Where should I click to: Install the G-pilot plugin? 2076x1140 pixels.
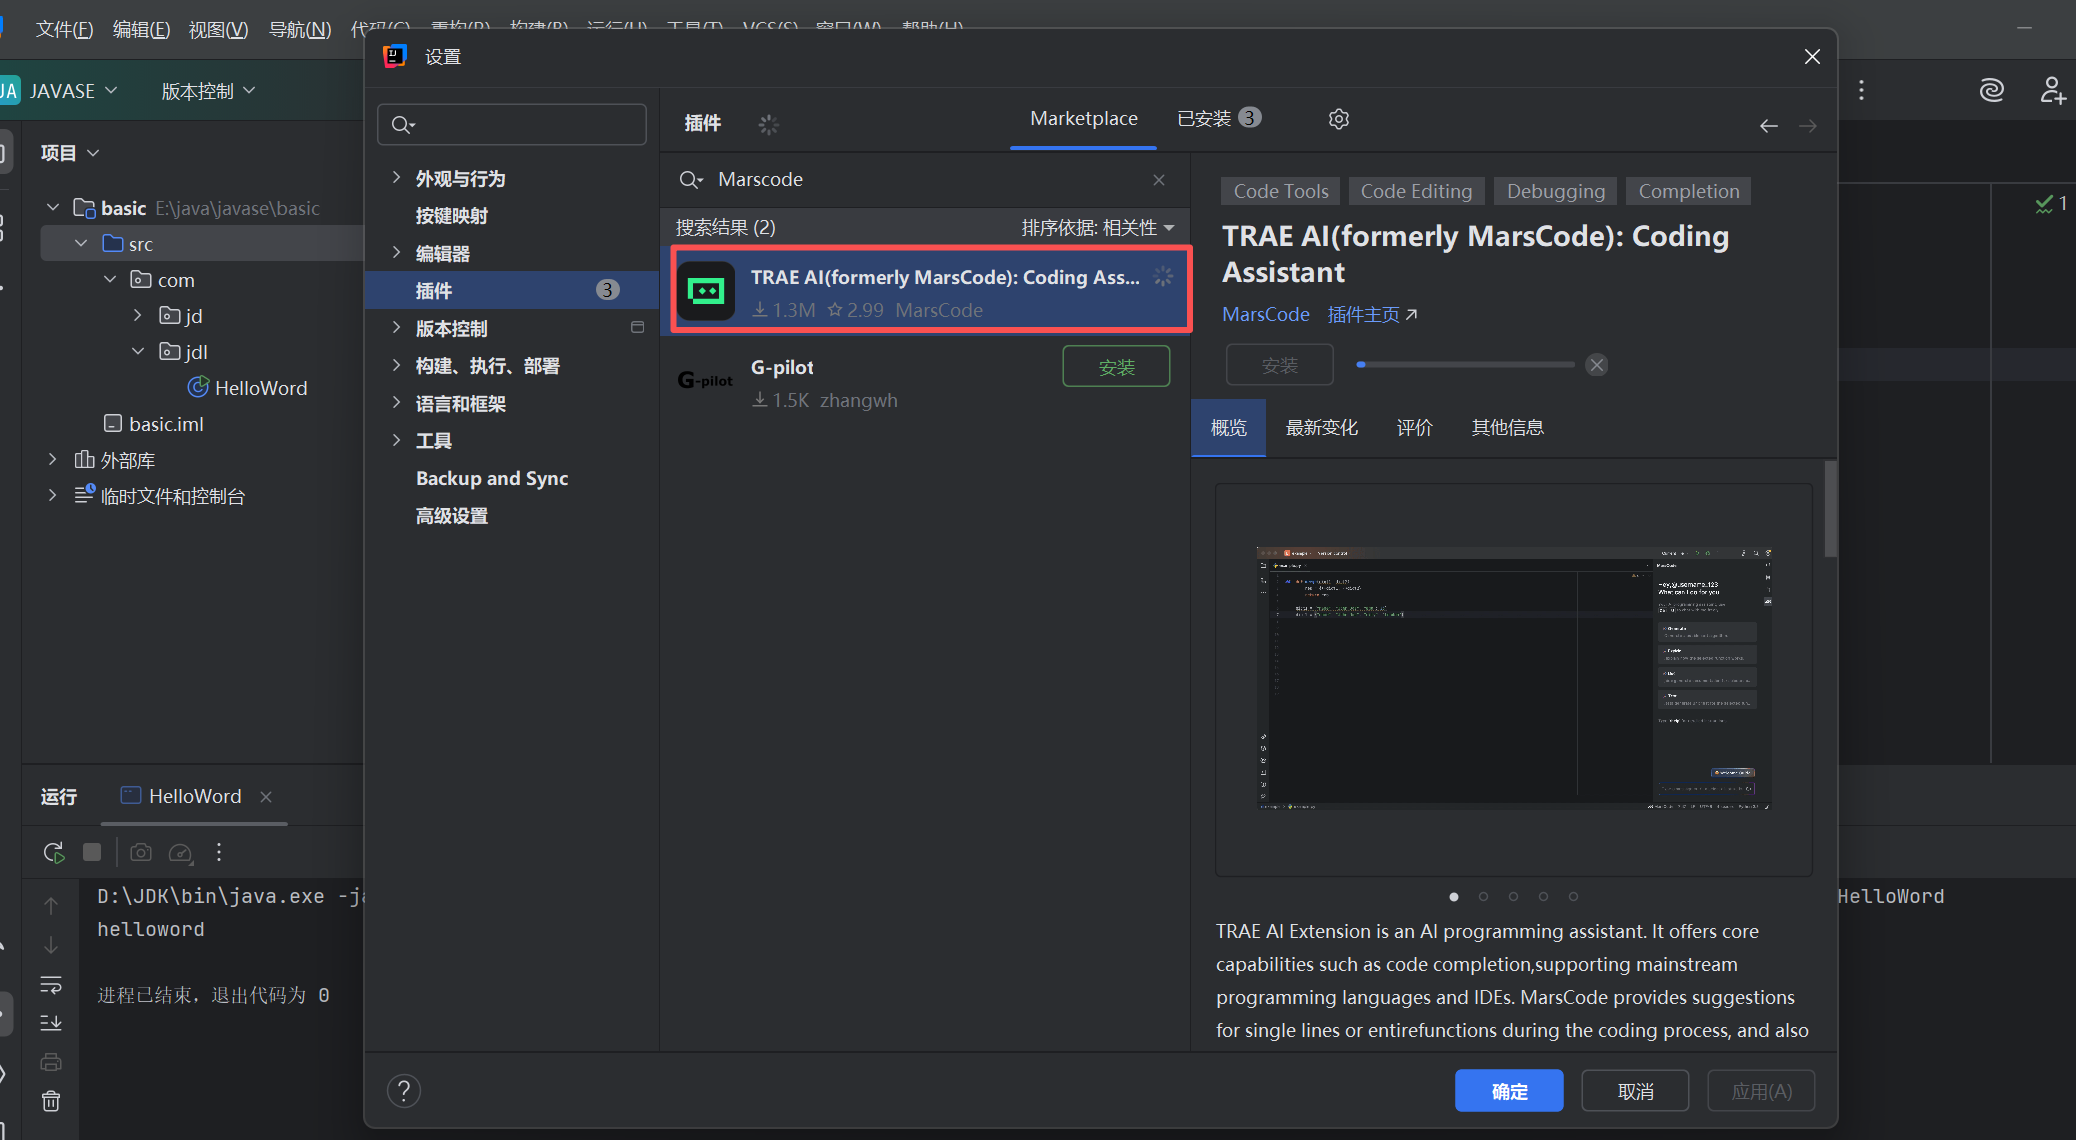click(1115, 367)
